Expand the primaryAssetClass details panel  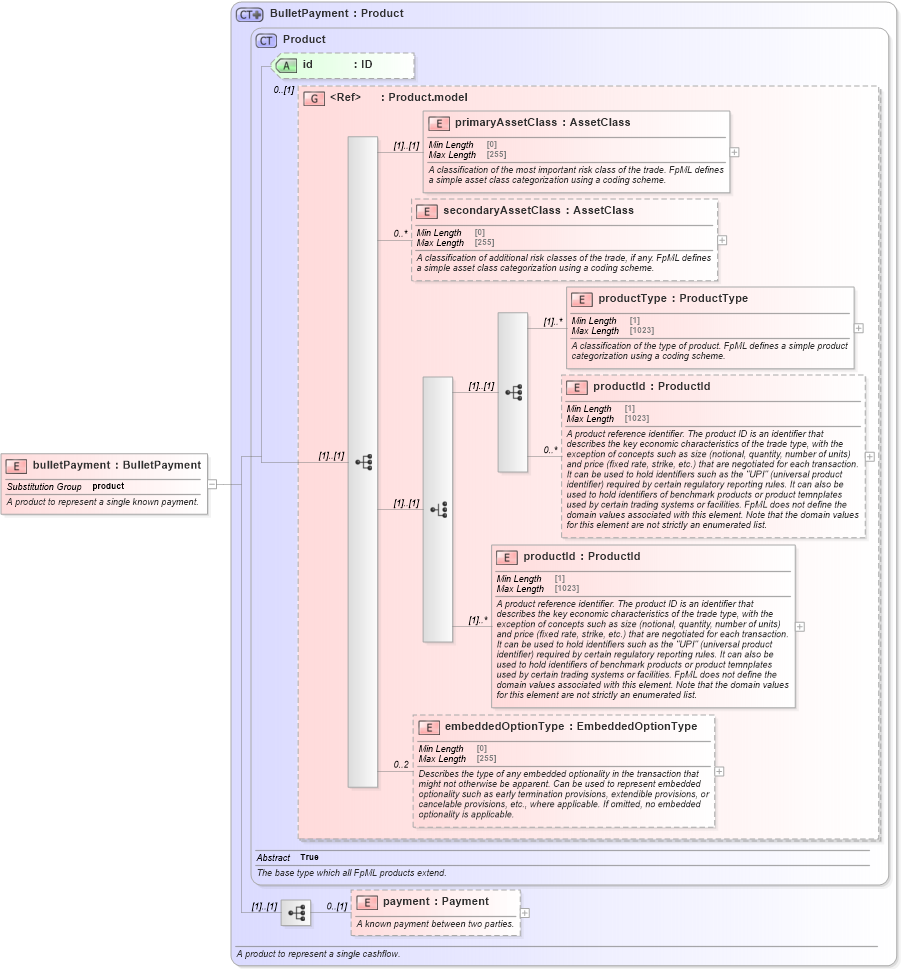(x=732, y=153)
